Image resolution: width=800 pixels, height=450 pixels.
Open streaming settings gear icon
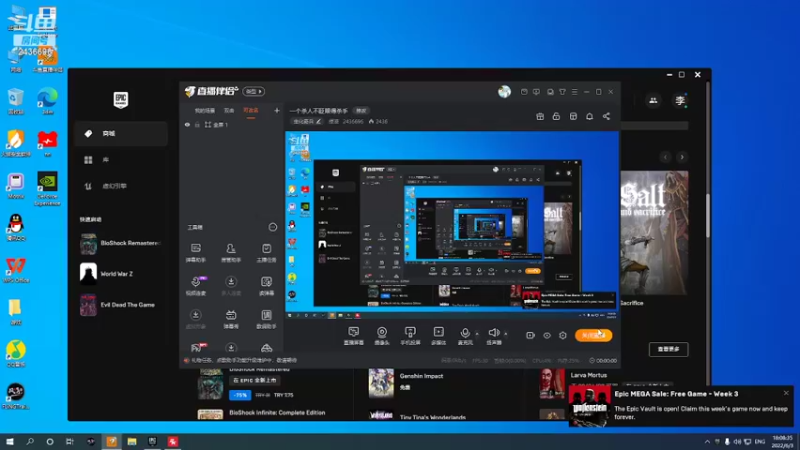[x=563, y=336]
